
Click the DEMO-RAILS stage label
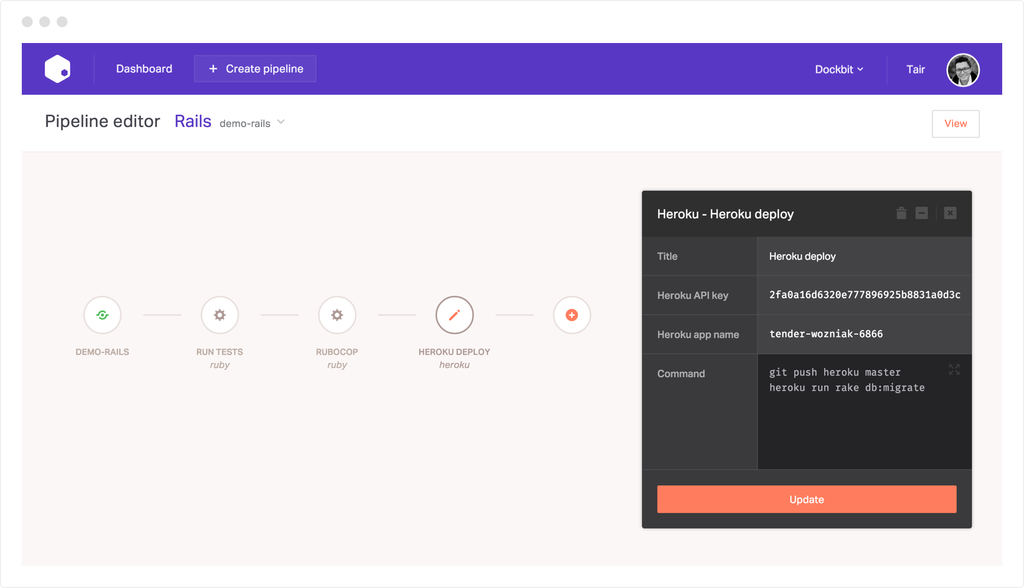(103, 351)
